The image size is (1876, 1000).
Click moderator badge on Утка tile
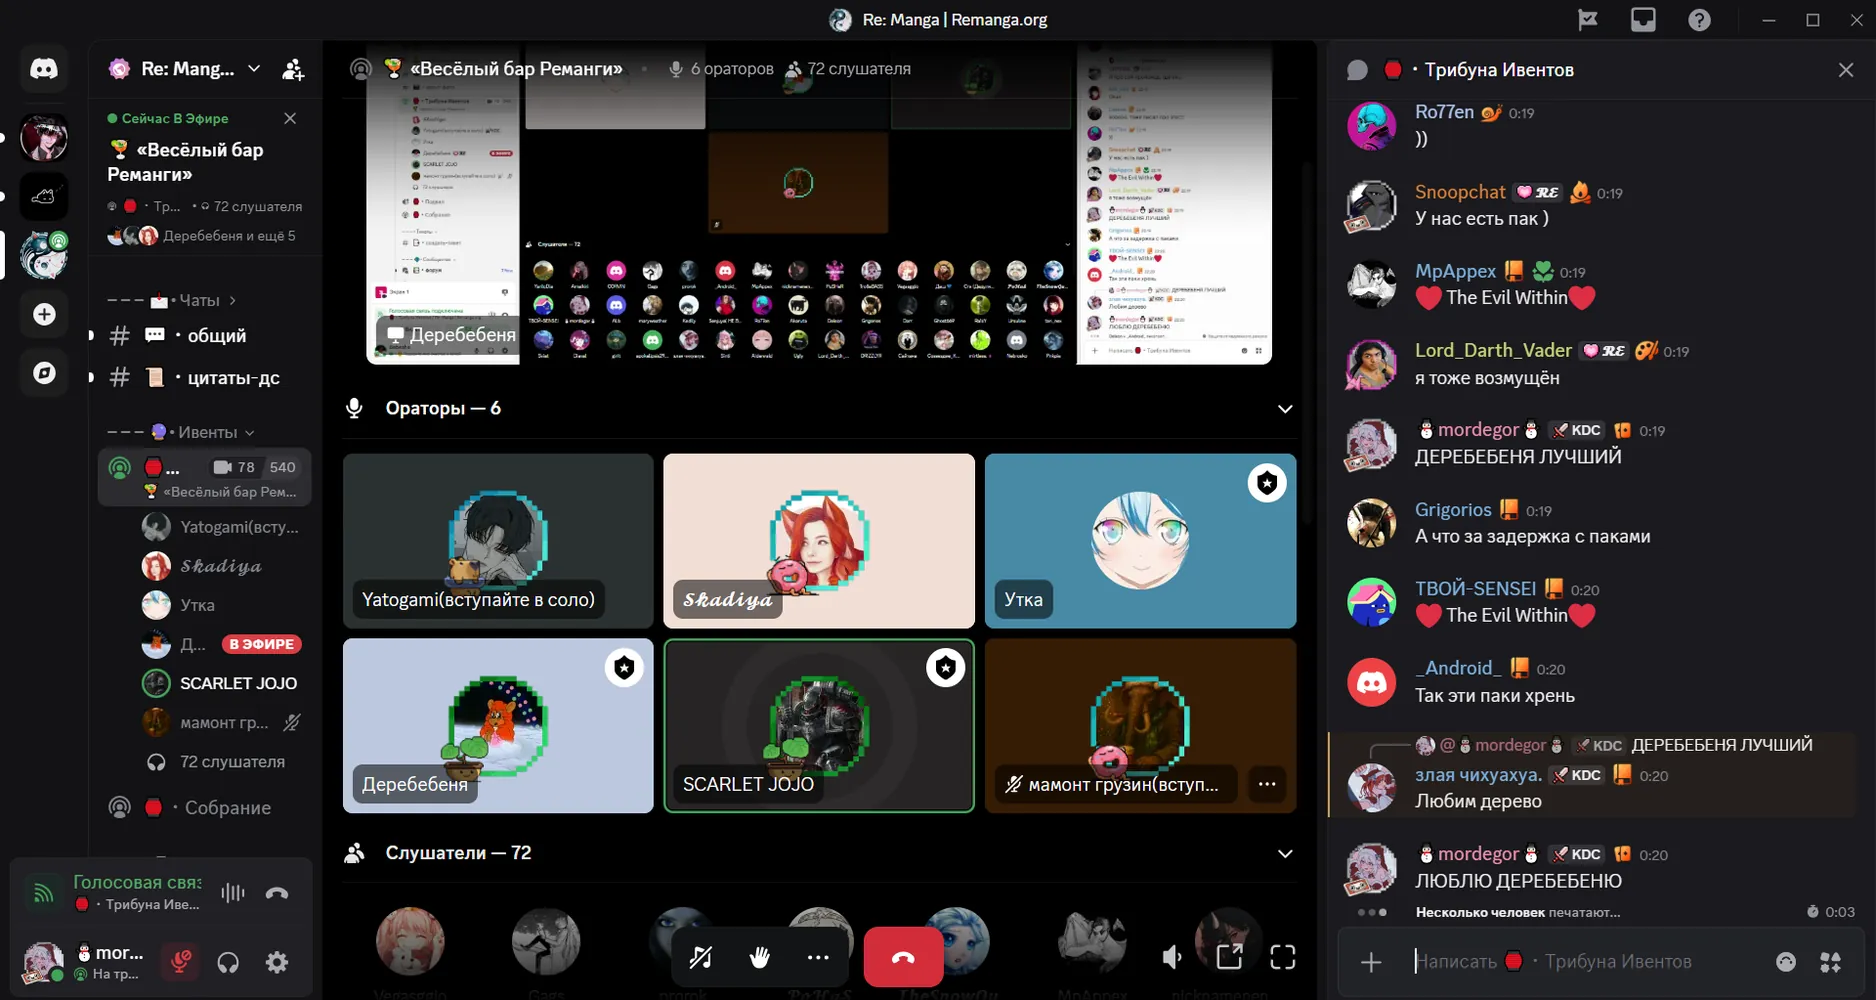click(x=1267, y=483)
